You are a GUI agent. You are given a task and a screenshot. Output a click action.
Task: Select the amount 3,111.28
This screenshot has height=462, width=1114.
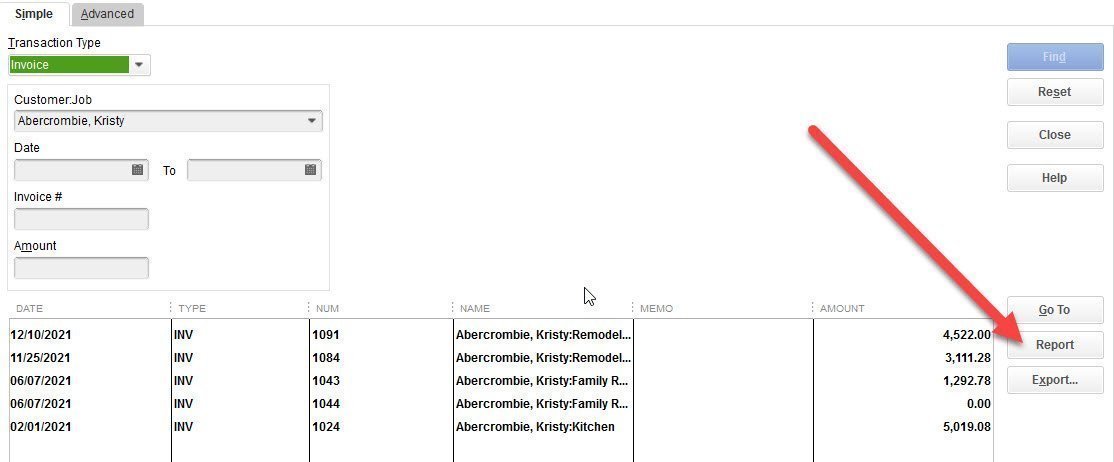[x=966, y=358]
